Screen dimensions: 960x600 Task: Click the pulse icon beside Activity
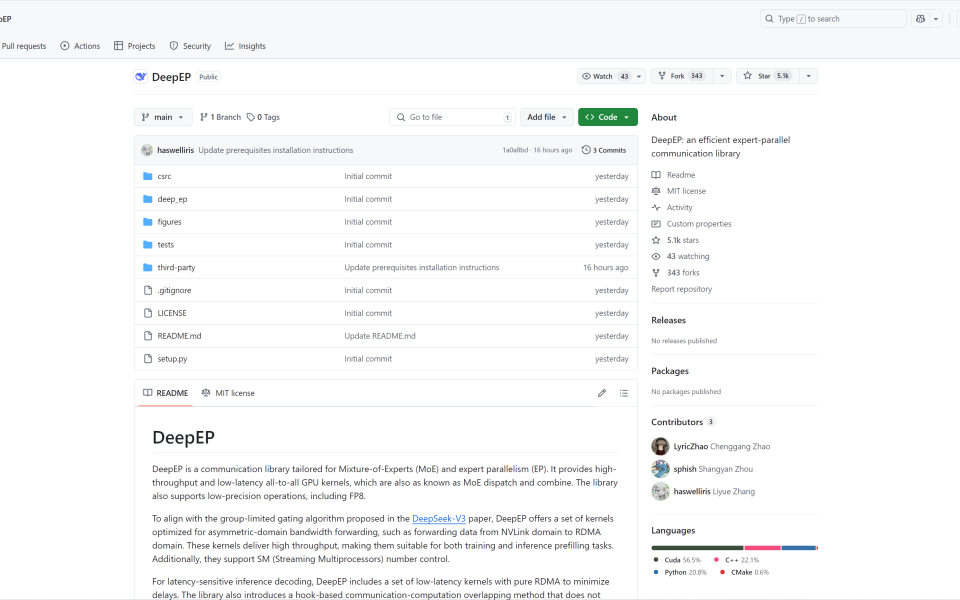[656, 208]
